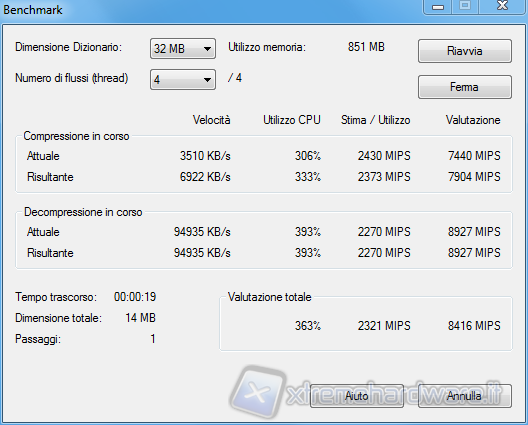Viewport: 528px width, 425px height.
Task: Click the Decompressione in corso group label
Action: pos(83,212)
